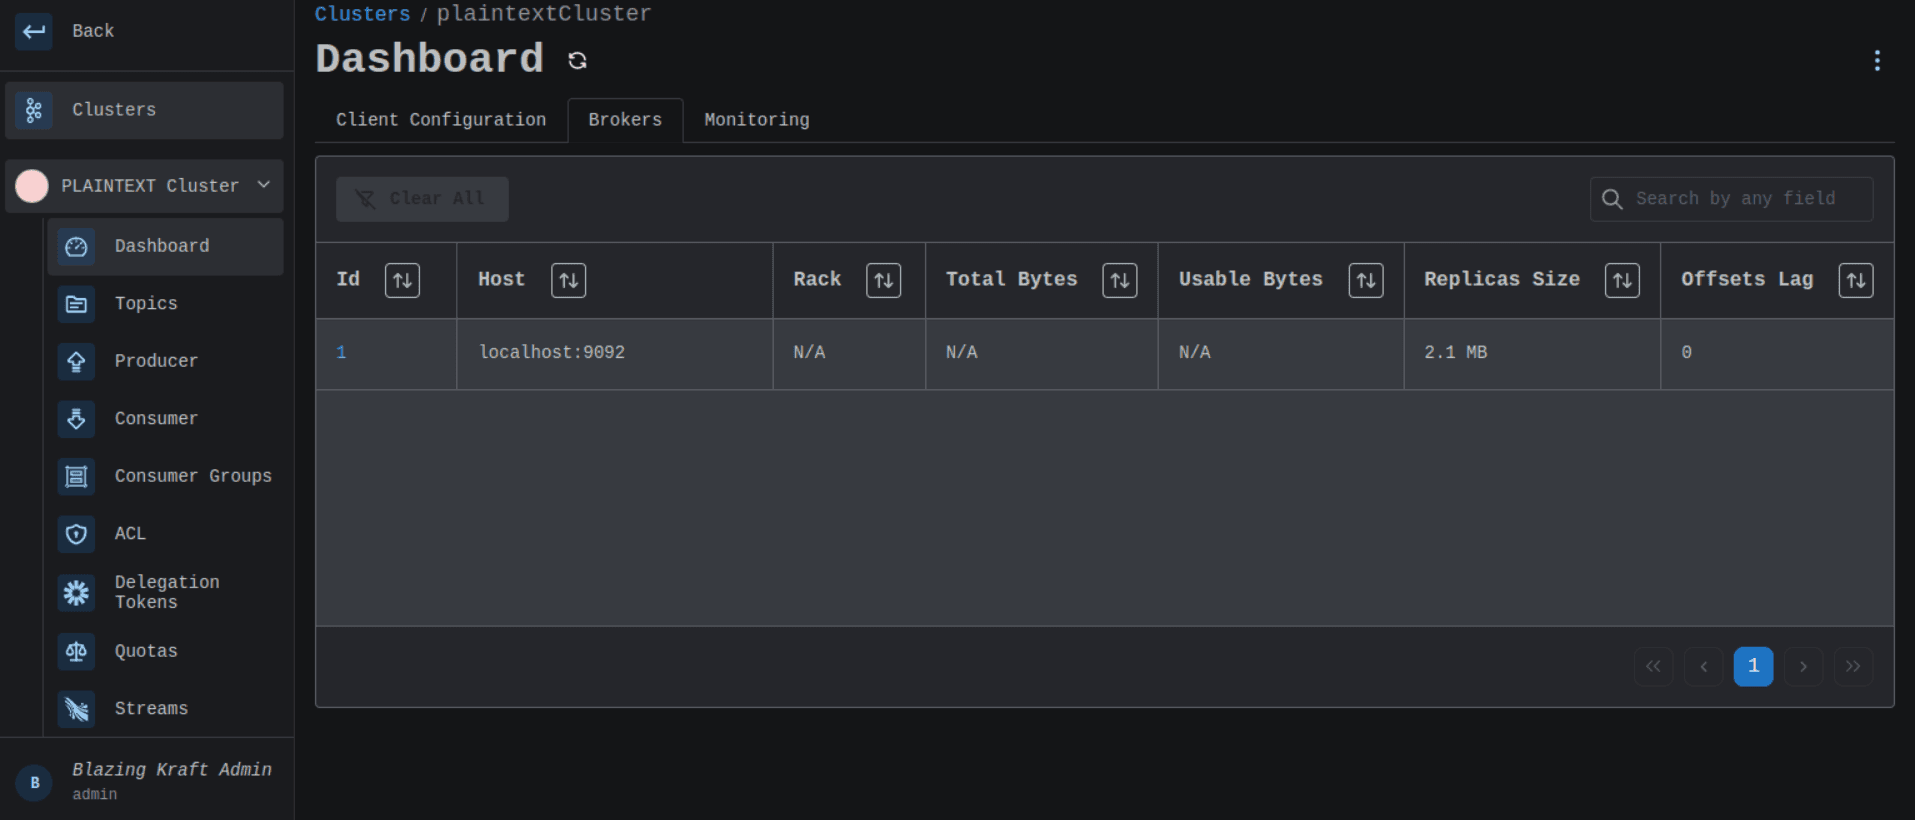1915x820 pixels.
Task: Click Clusters breadcrumb link
Action: [x=362, y=14]
